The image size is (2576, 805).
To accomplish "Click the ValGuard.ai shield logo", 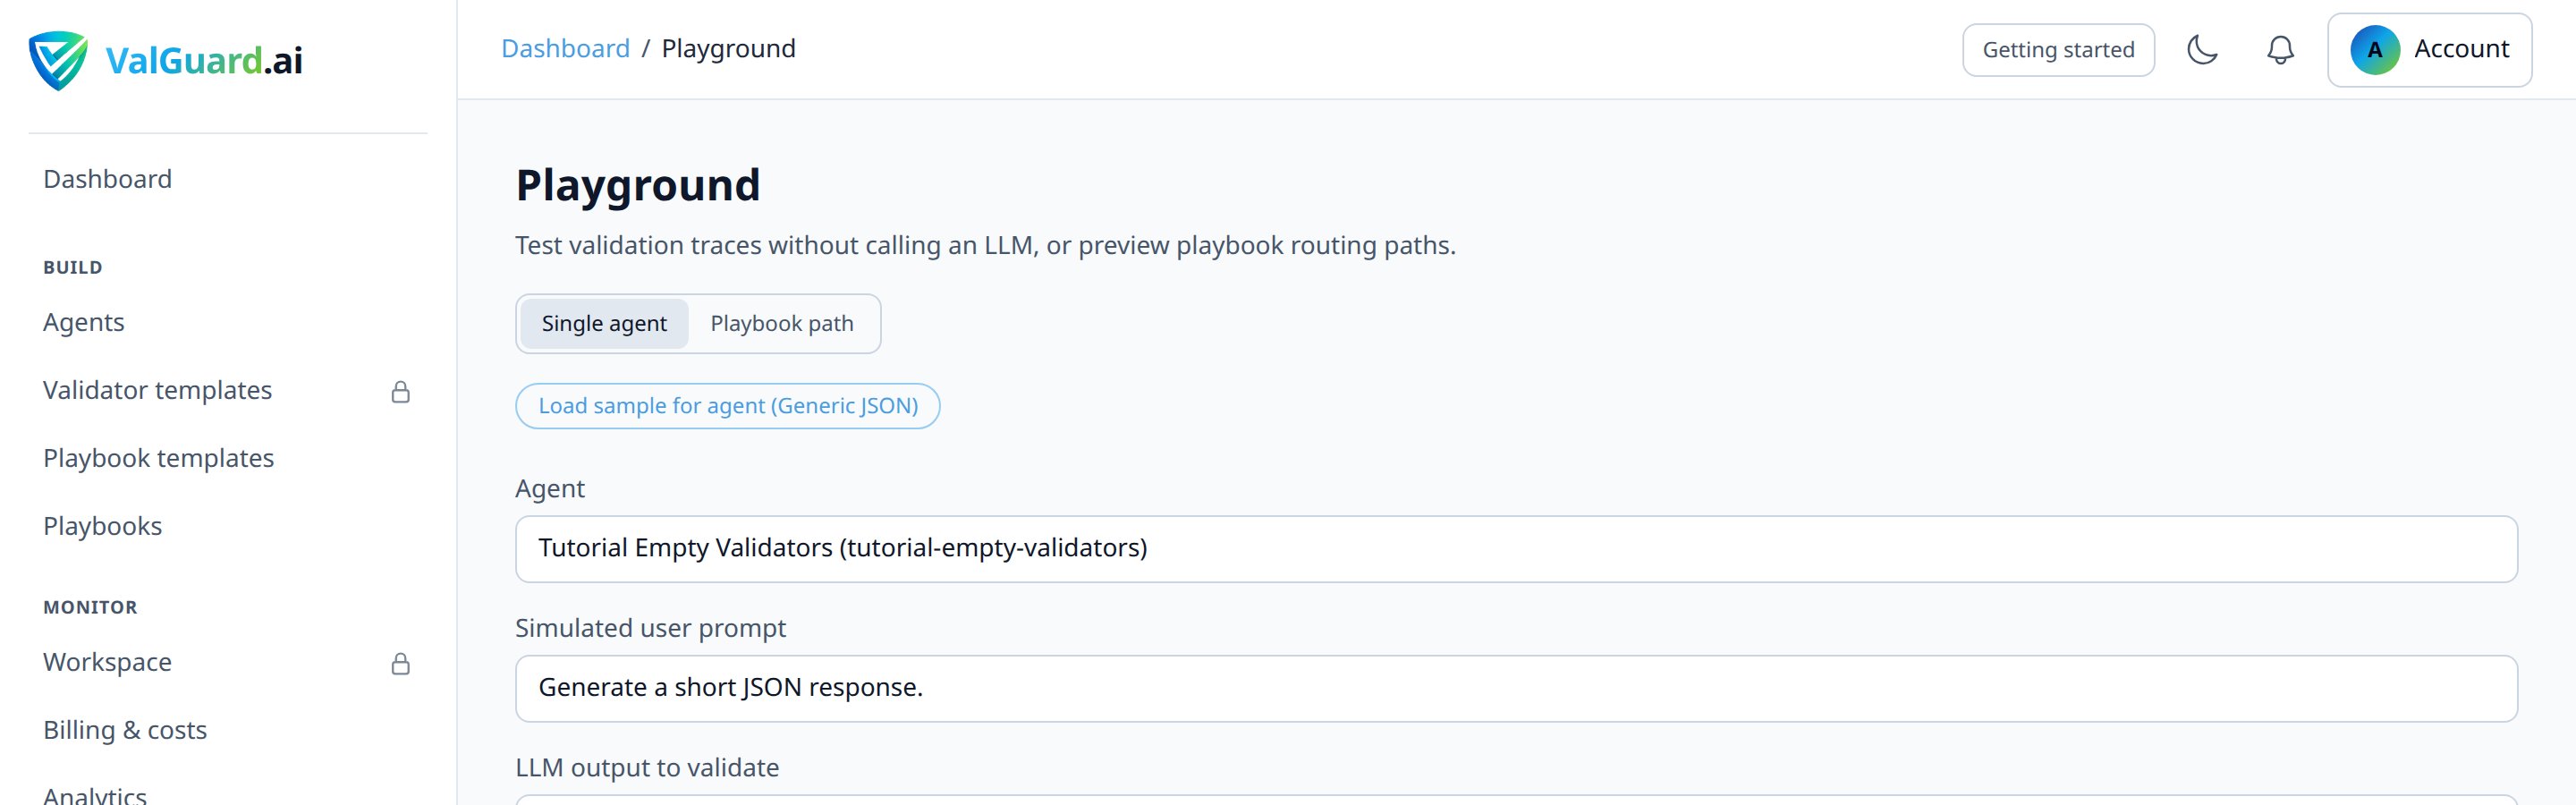I will click(x=58, y=60).
